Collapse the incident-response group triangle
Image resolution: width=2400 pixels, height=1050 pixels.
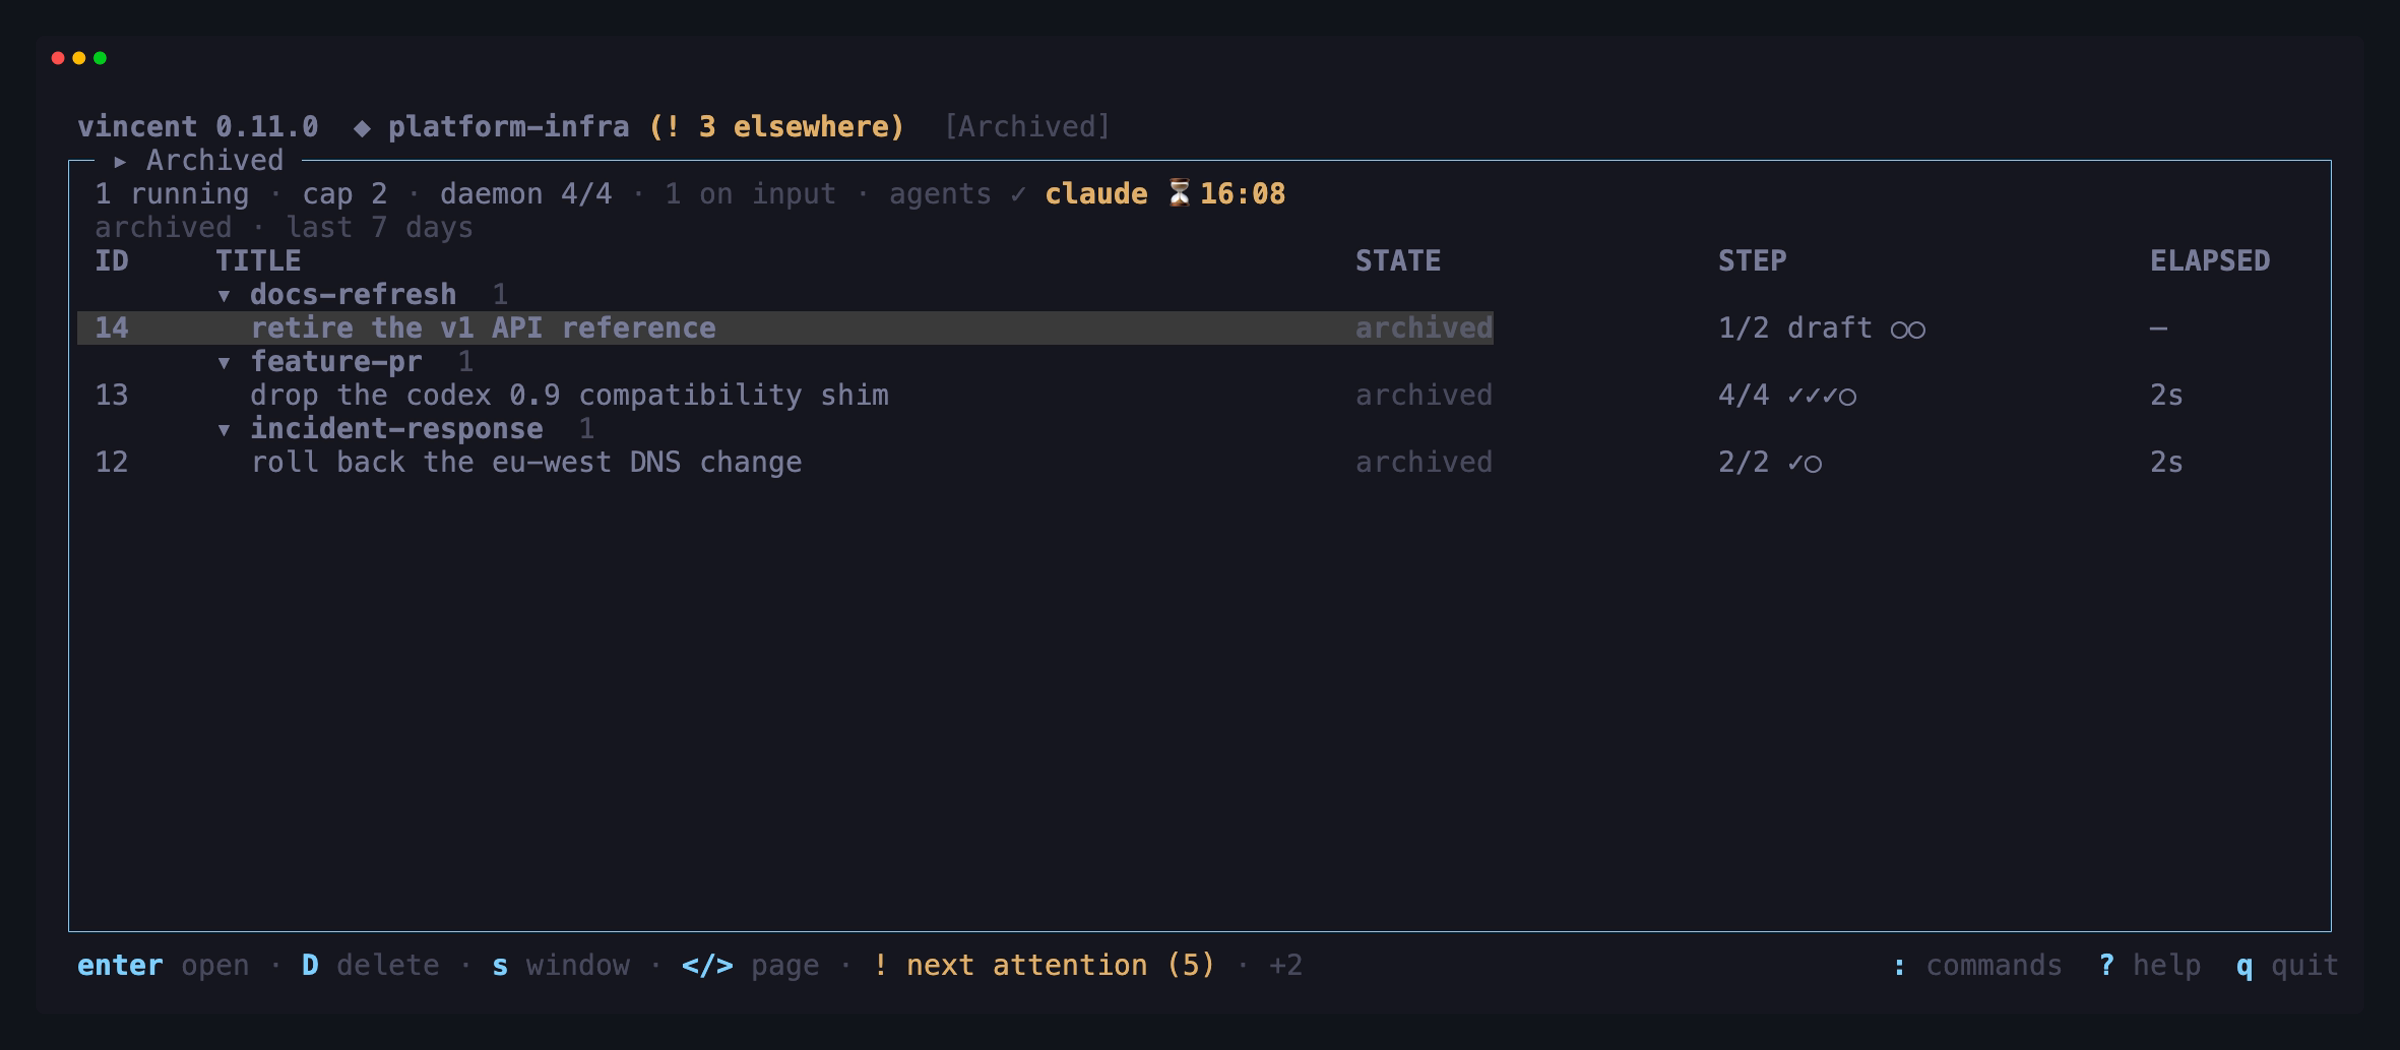click(224, 430)
